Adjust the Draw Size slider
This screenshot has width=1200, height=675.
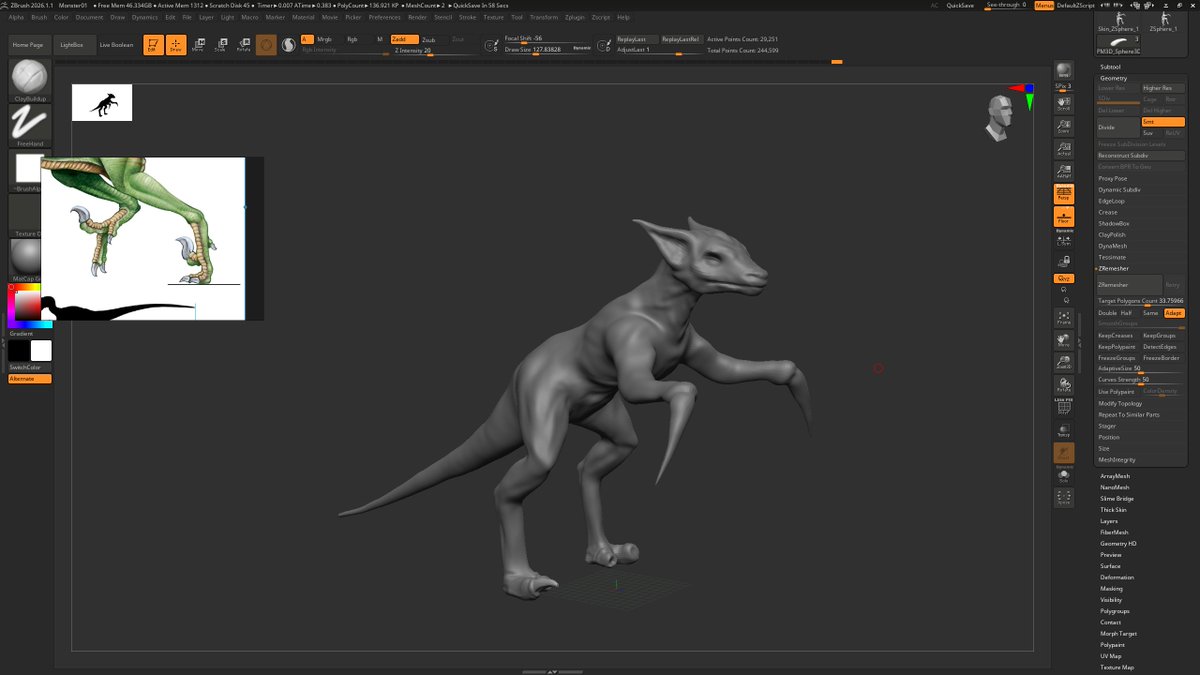[548, 49]
